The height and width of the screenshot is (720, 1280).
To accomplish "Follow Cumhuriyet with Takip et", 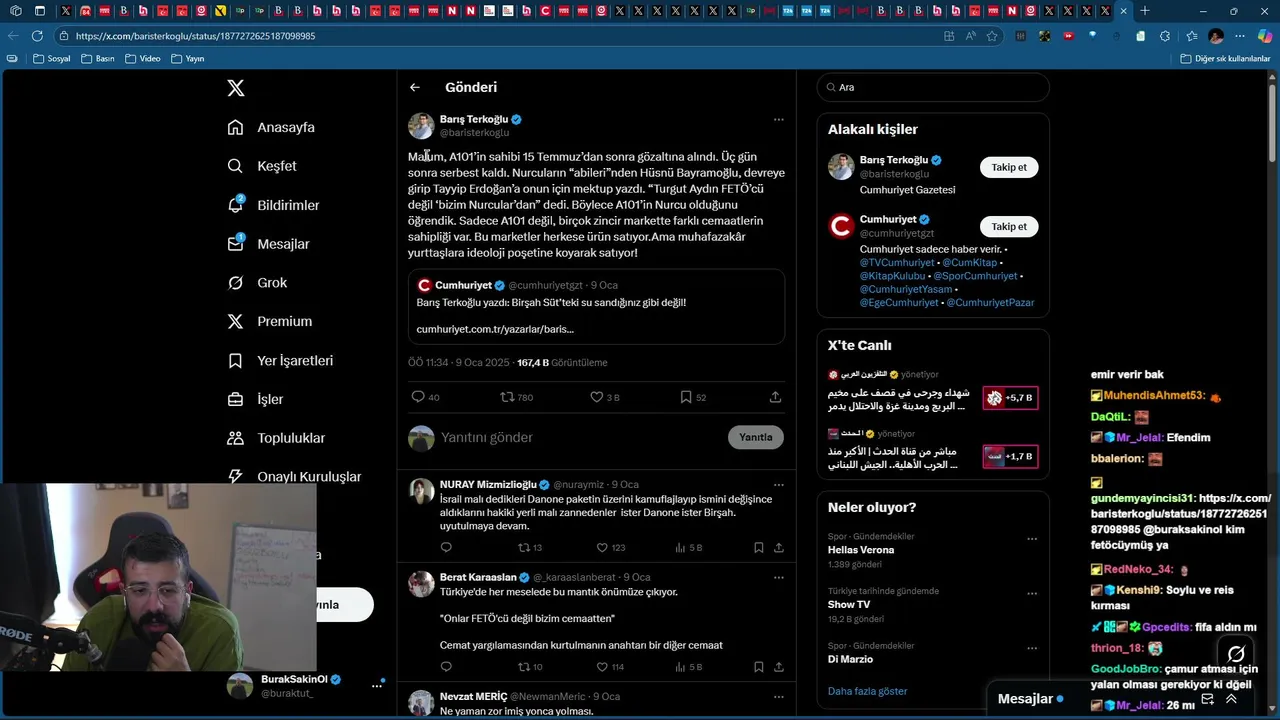I will [x=1009, y=226].
